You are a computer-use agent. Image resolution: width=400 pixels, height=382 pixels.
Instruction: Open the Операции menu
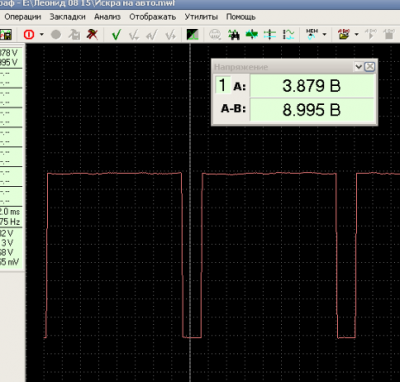pyautogui.click(x=23, y=17)
